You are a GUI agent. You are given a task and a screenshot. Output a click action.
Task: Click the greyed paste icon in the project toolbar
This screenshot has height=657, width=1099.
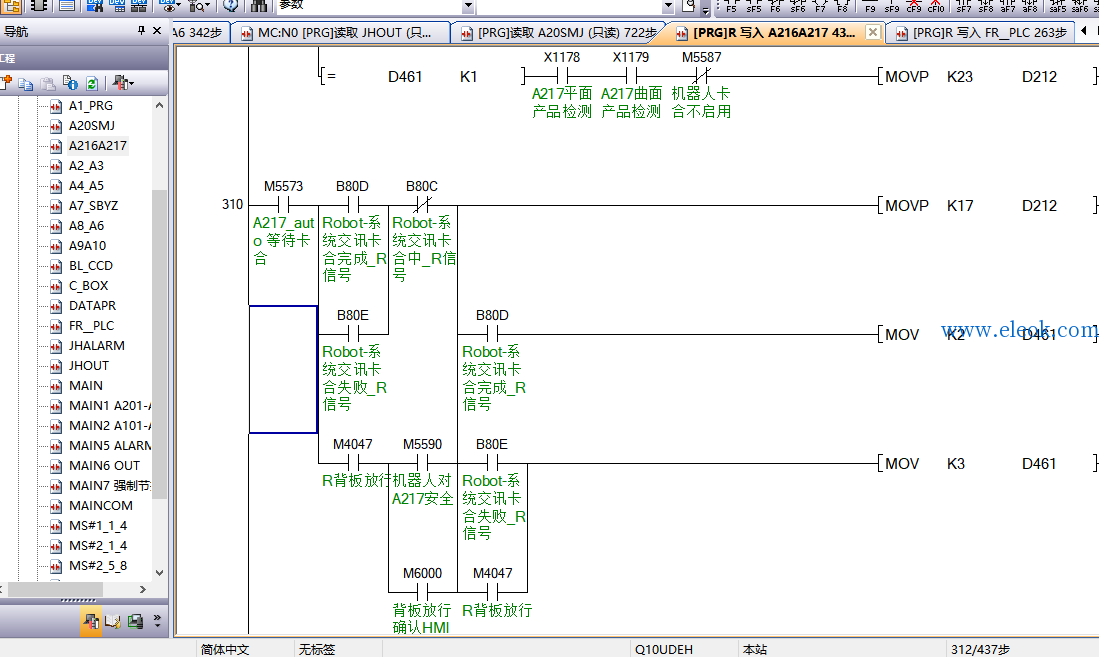(48, 83)
